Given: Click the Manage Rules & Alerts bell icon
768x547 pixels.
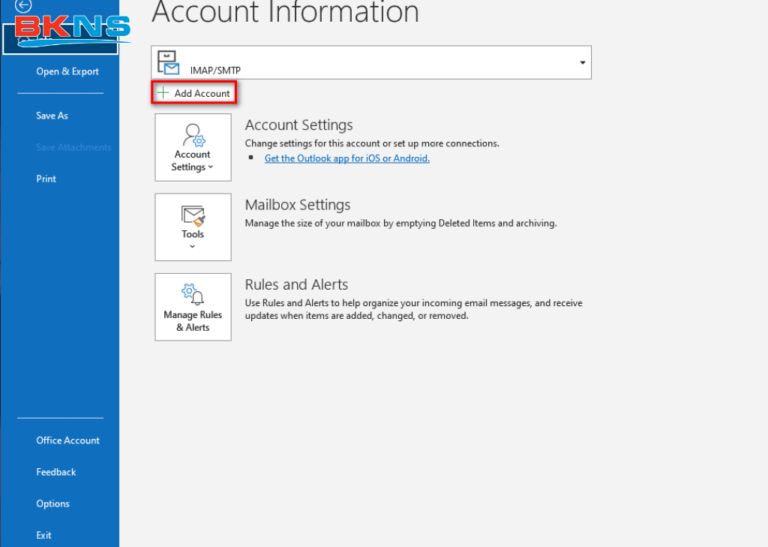Looking at the screenshot, I should pos(192,294).
